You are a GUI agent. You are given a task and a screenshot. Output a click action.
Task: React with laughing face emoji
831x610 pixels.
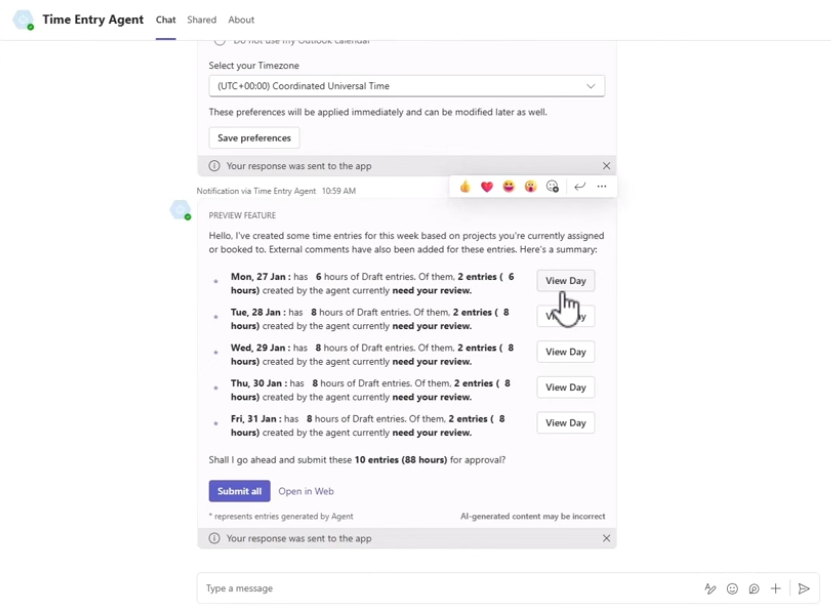(509, 187)
